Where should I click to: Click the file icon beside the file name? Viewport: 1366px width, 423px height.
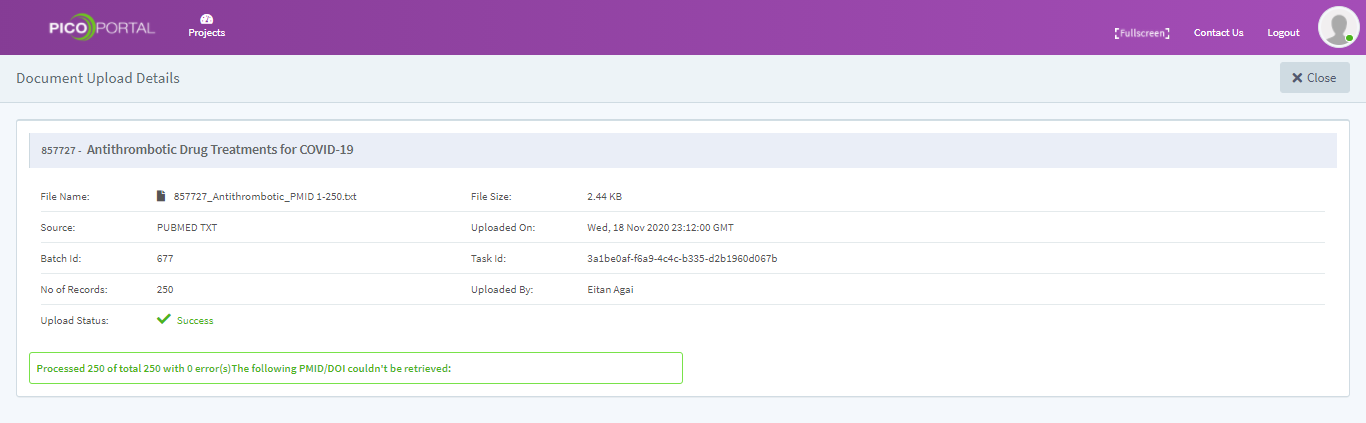coord(161,196)
